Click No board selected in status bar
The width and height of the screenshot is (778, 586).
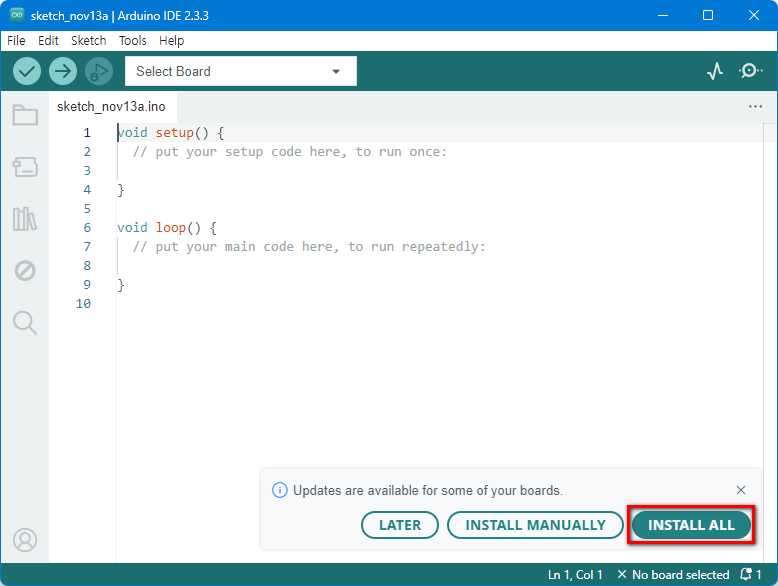673,575
